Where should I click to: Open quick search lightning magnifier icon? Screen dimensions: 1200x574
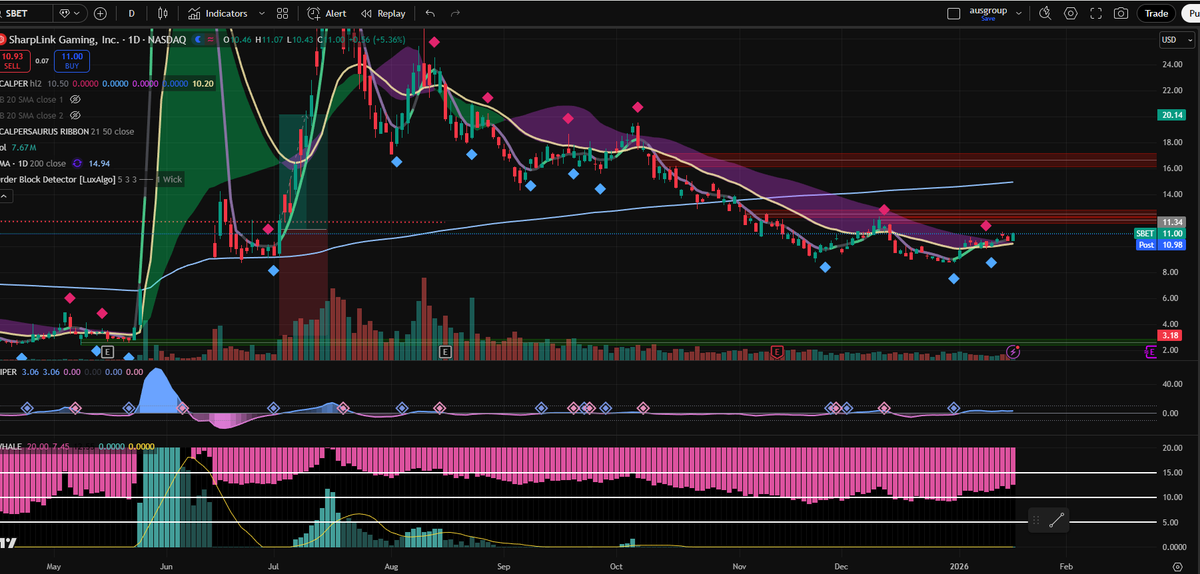1045,13
